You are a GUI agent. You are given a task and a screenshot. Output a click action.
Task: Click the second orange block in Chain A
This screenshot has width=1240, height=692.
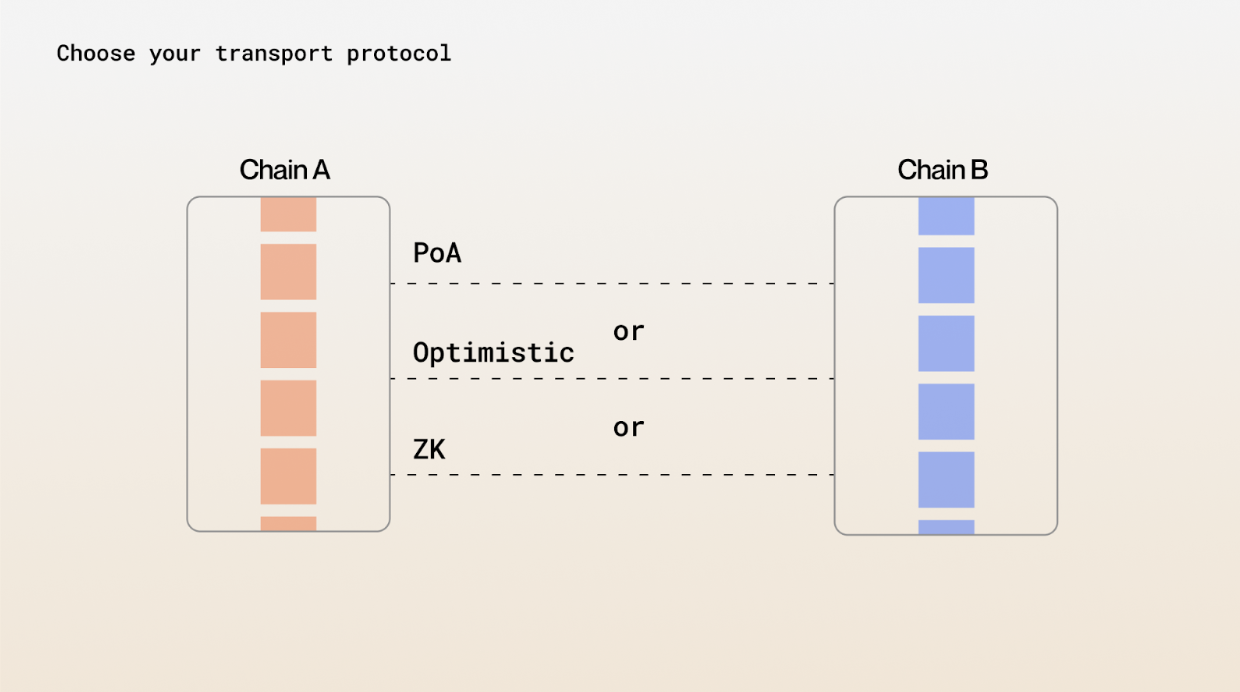(288, 272)
